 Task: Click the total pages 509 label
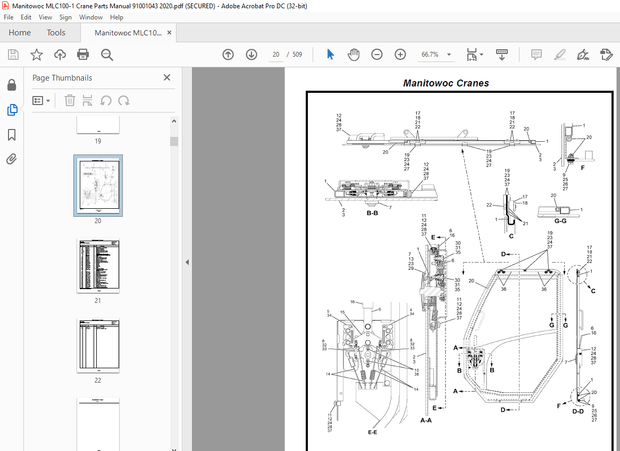point(297,55)
